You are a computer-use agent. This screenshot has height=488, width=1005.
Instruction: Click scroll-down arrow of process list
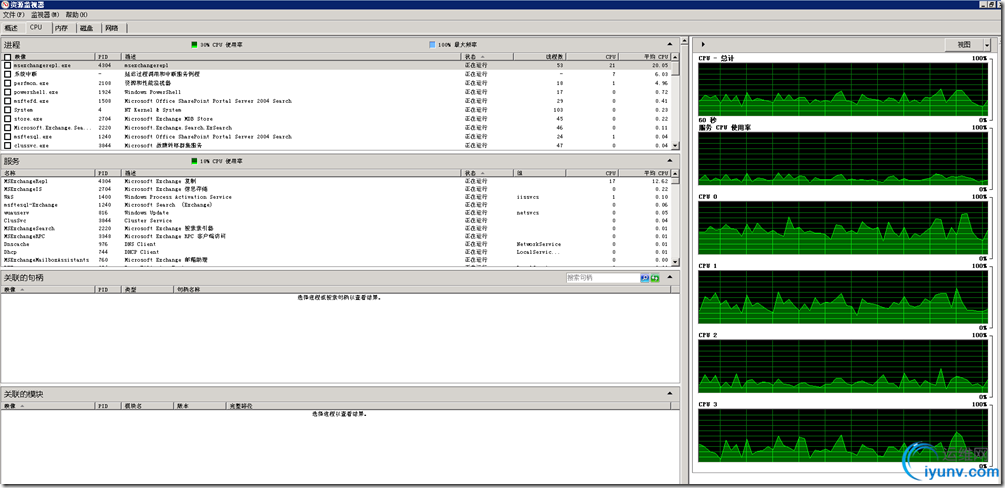tap(675, 147)
